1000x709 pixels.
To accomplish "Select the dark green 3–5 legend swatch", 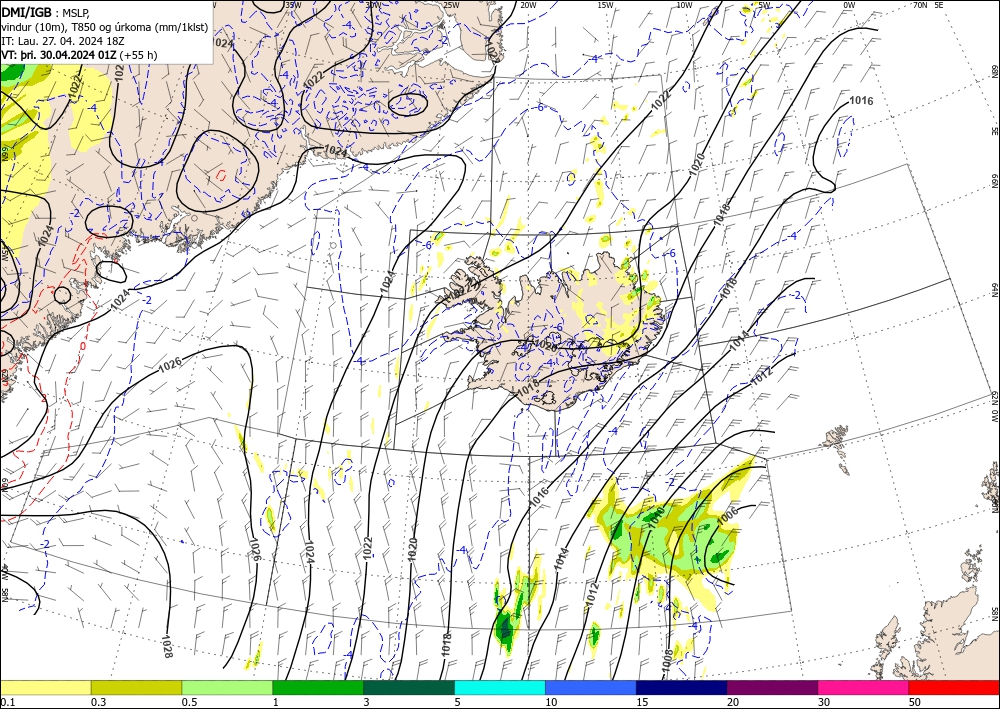I will click(409, 687).
